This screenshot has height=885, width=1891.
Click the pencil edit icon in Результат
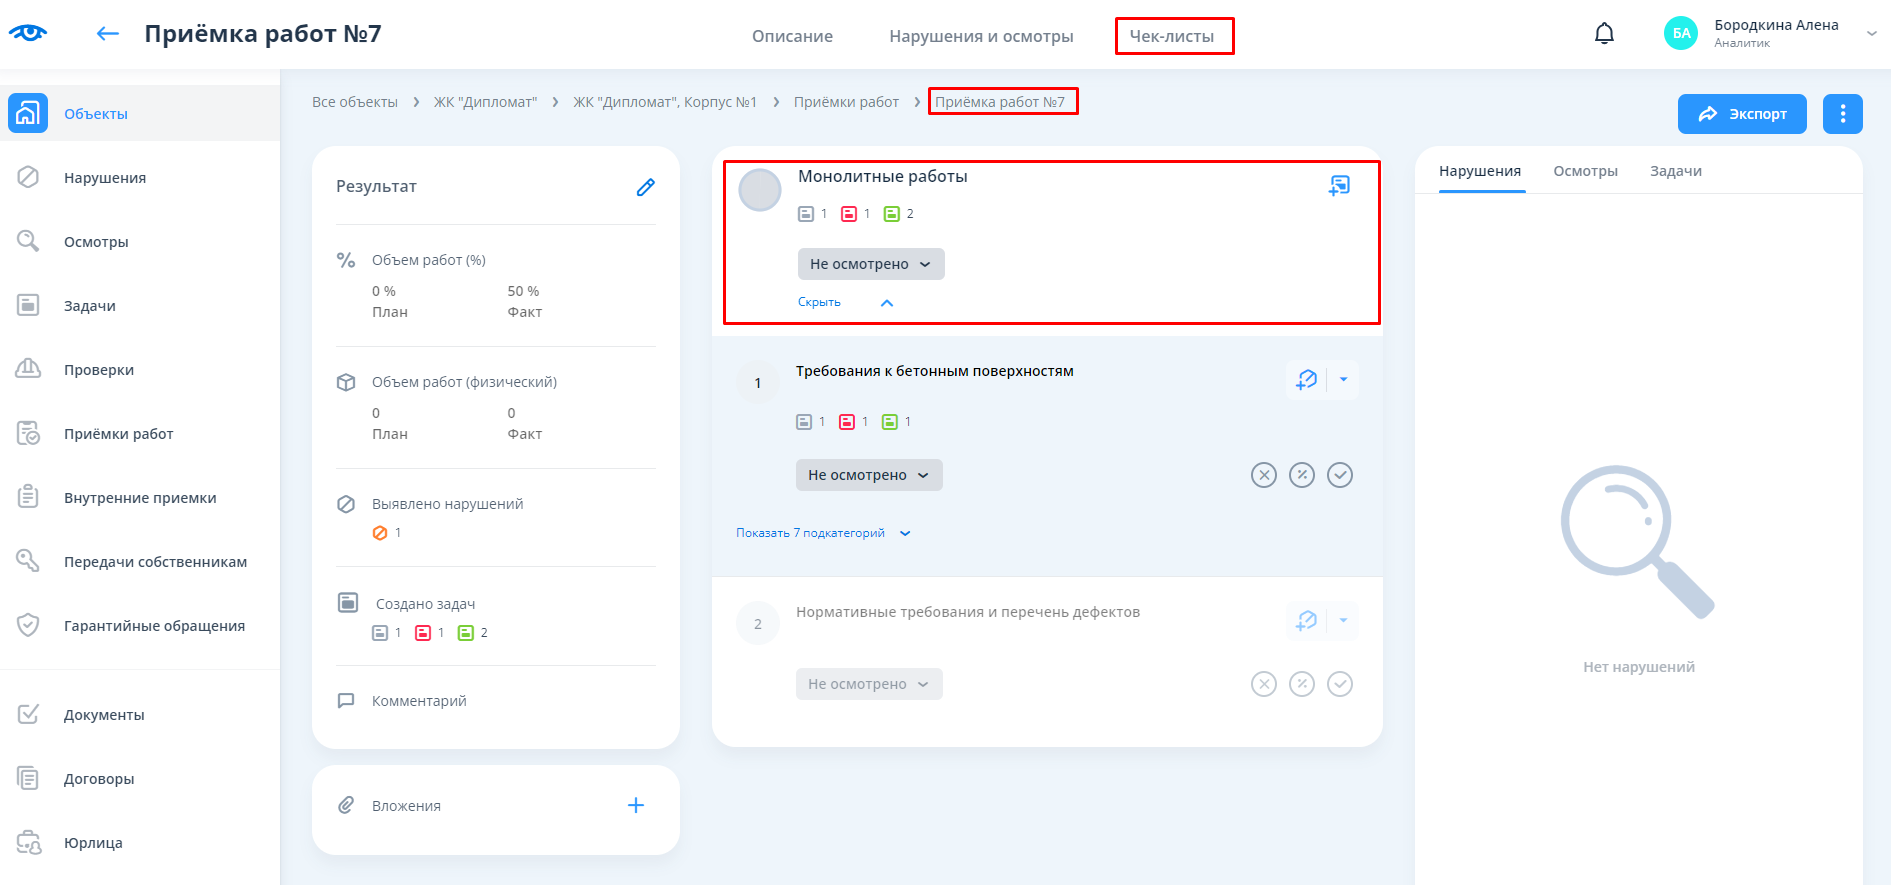[645, 187]
